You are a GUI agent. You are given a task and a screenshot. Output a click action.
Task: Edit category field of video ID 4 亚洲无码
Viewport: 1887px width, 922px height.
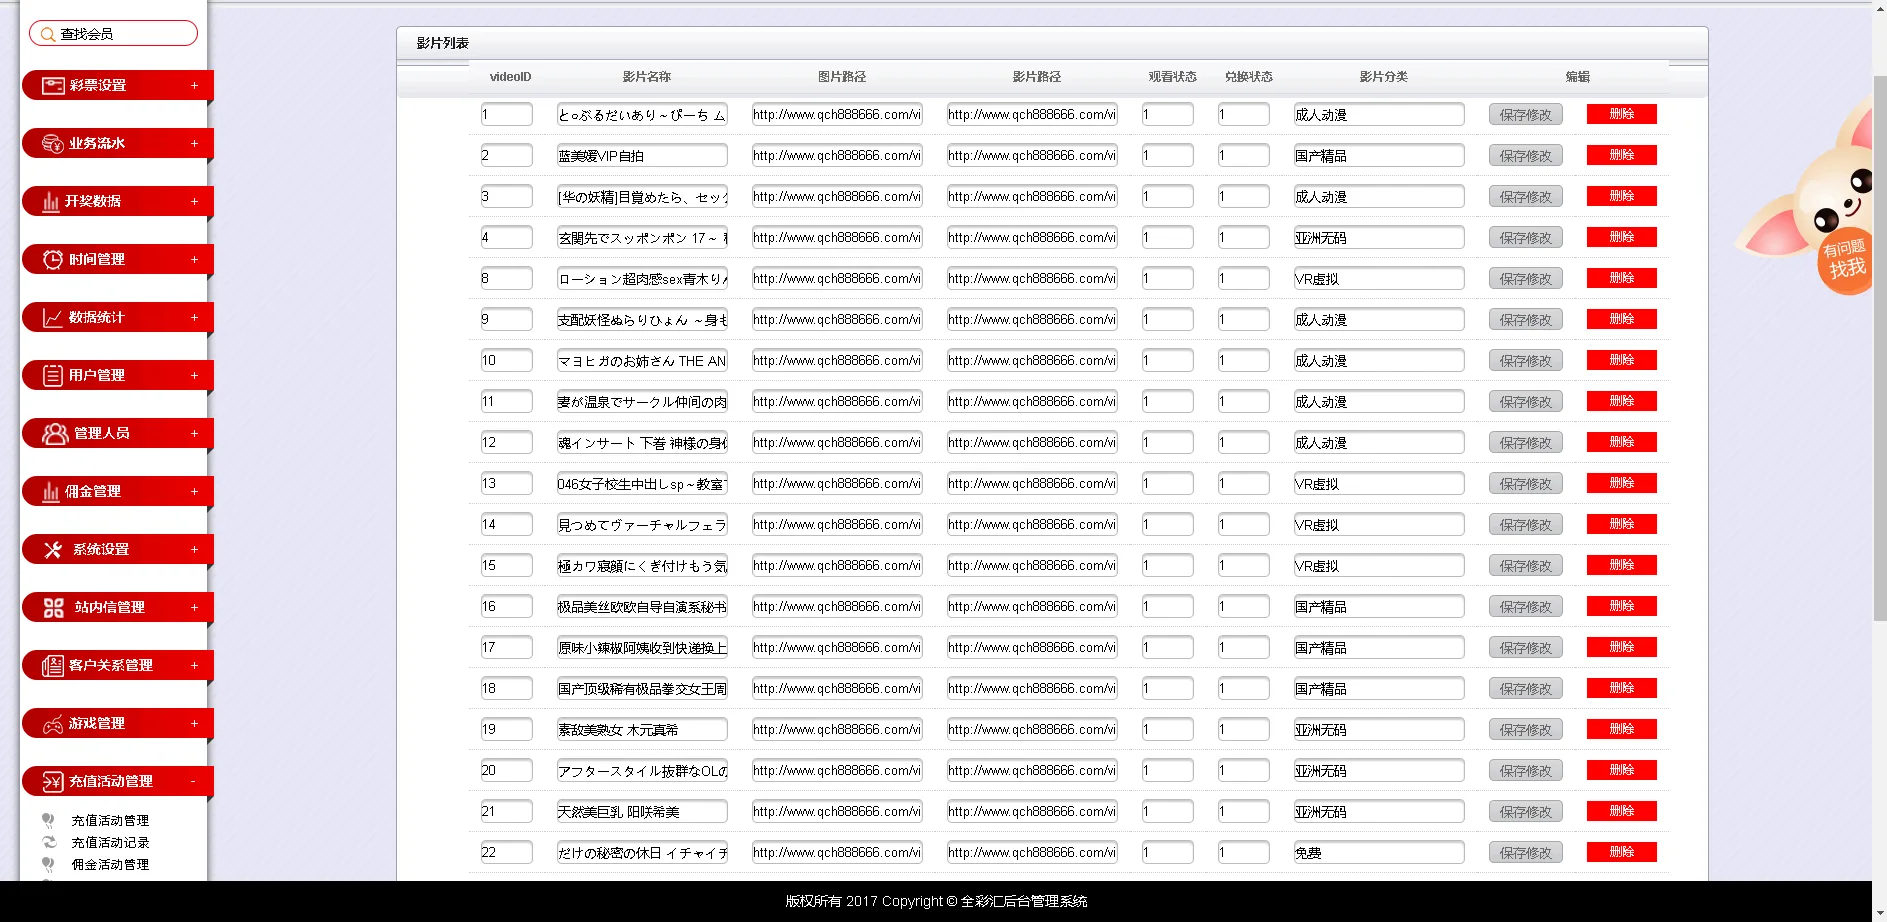(1379, 238)
